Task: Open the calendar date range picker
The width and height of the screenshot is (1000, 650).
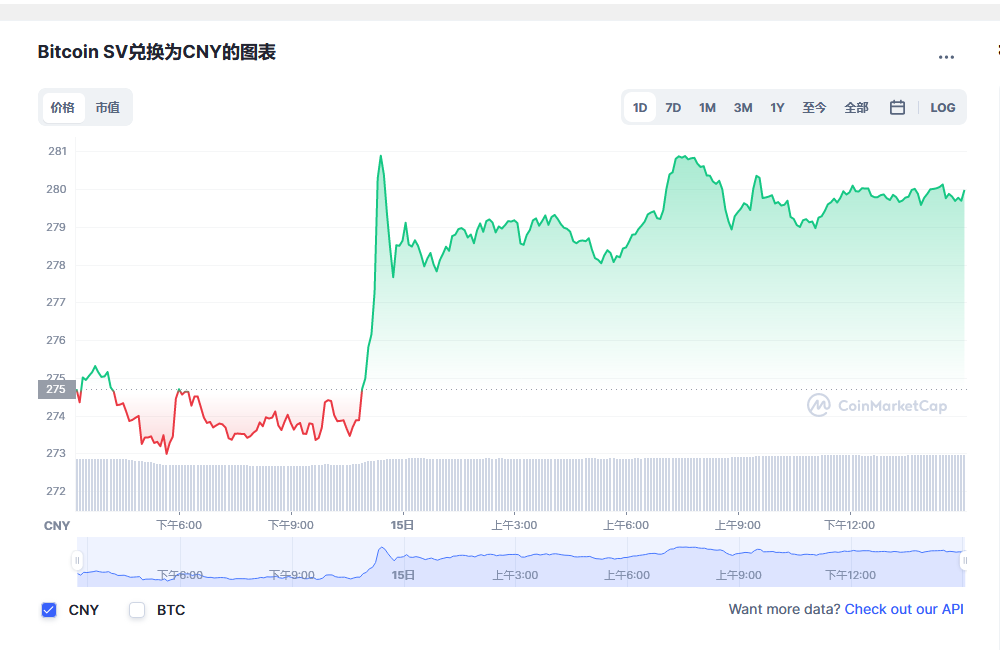Action: (x=897, y=108)
